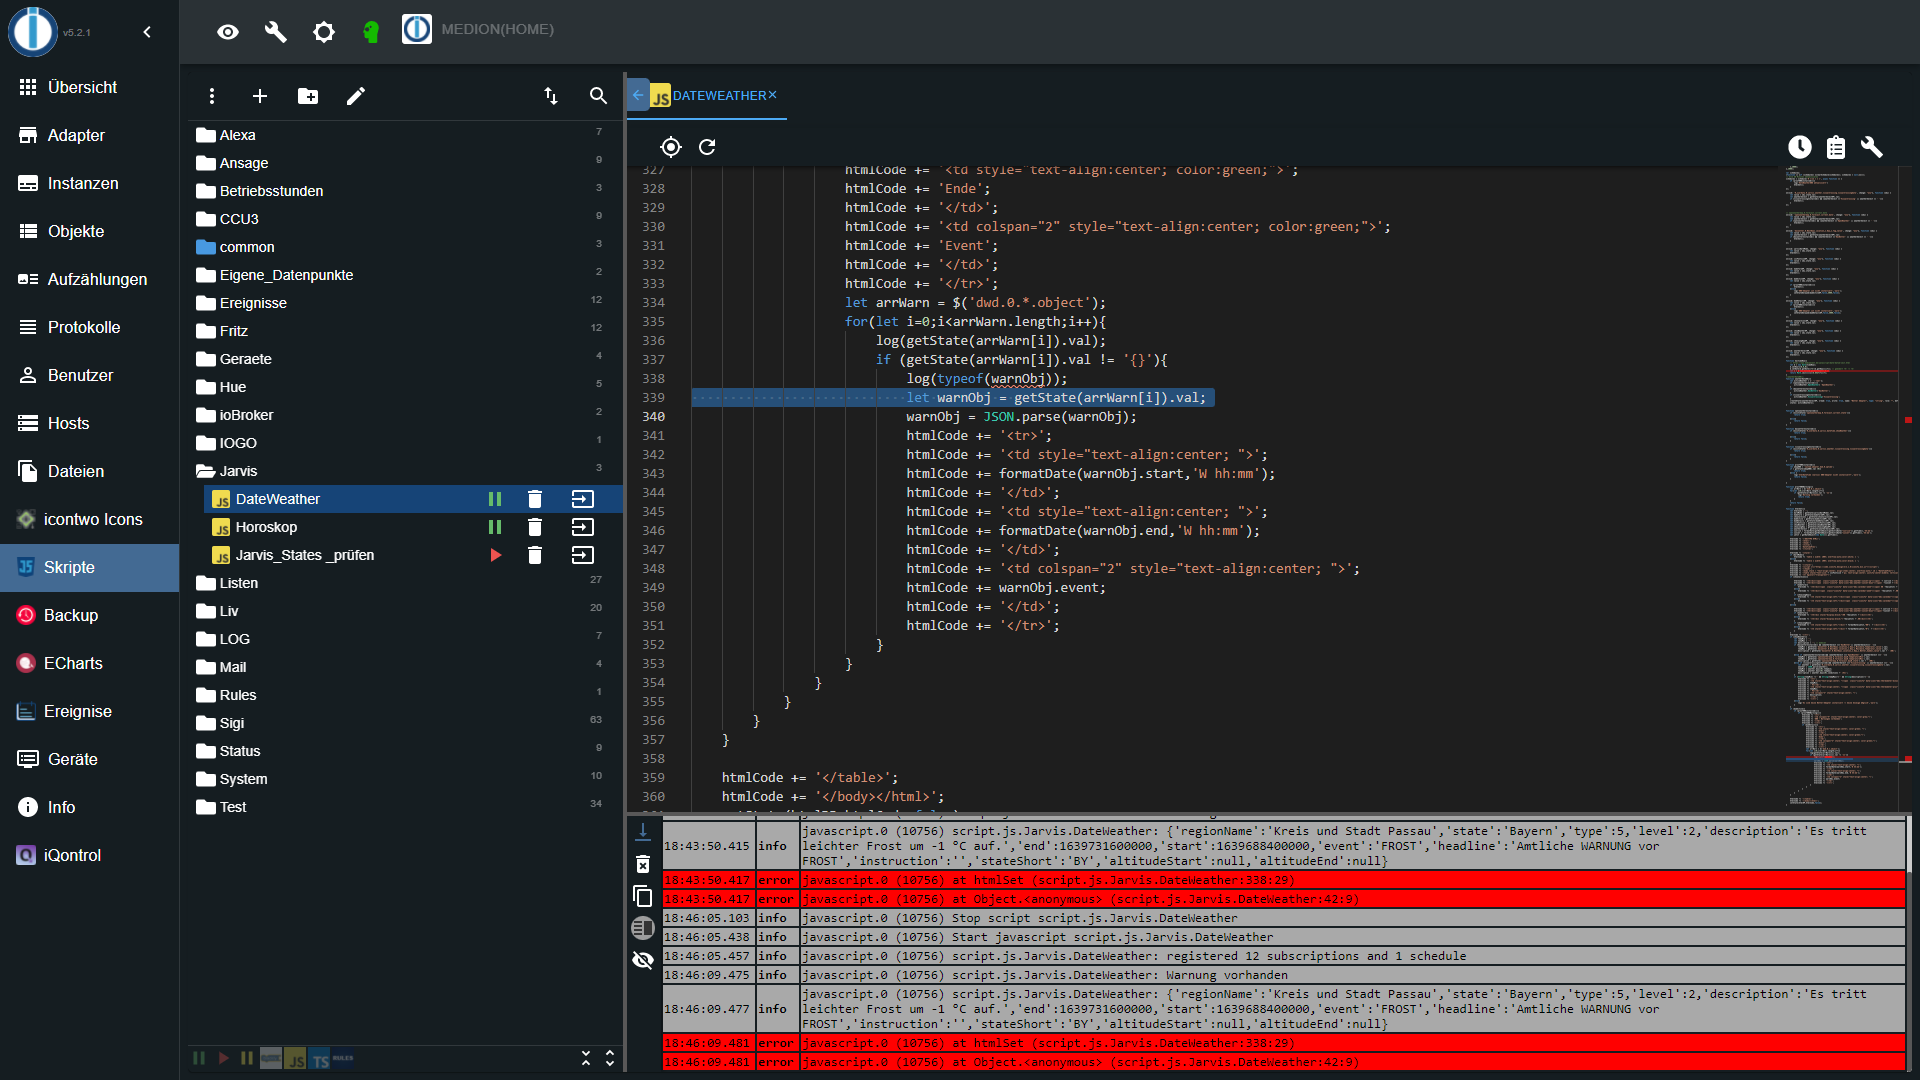
Task: Toggle the Rules script type filter
Action: 343,1058
